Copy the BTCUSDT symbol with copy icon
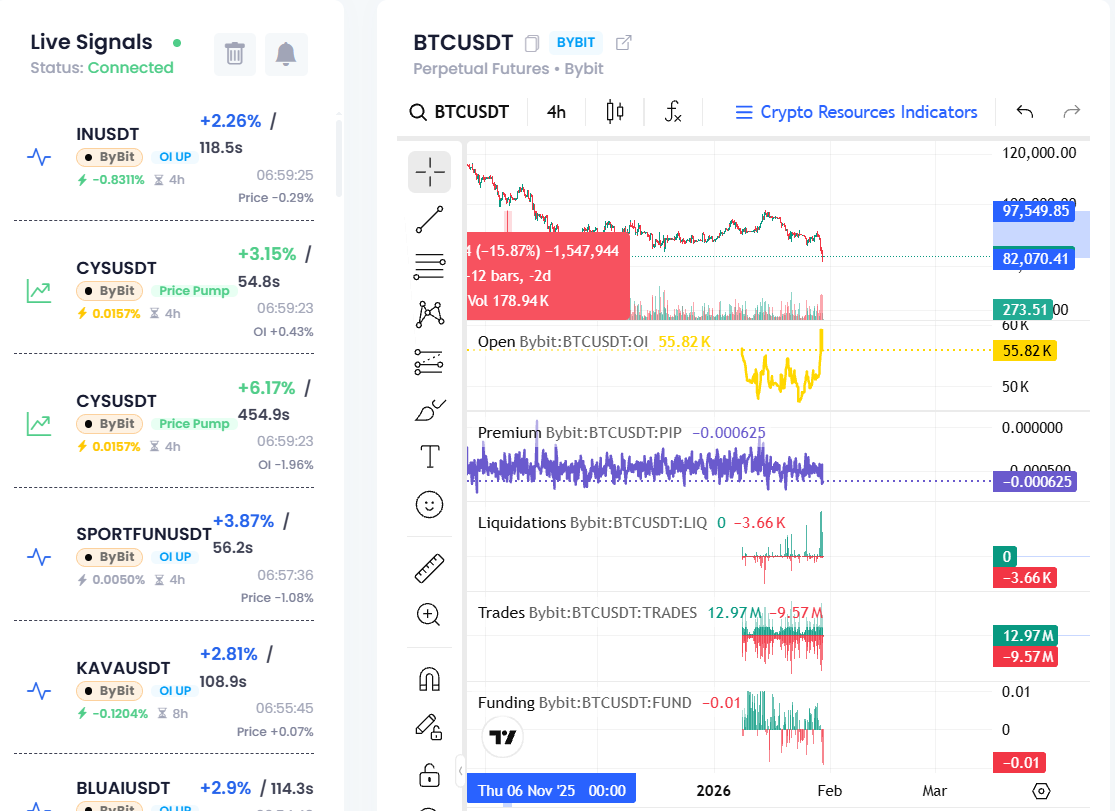Image resolution: width=1115 pixels, height=811 pixels. [x=531, y=43]
